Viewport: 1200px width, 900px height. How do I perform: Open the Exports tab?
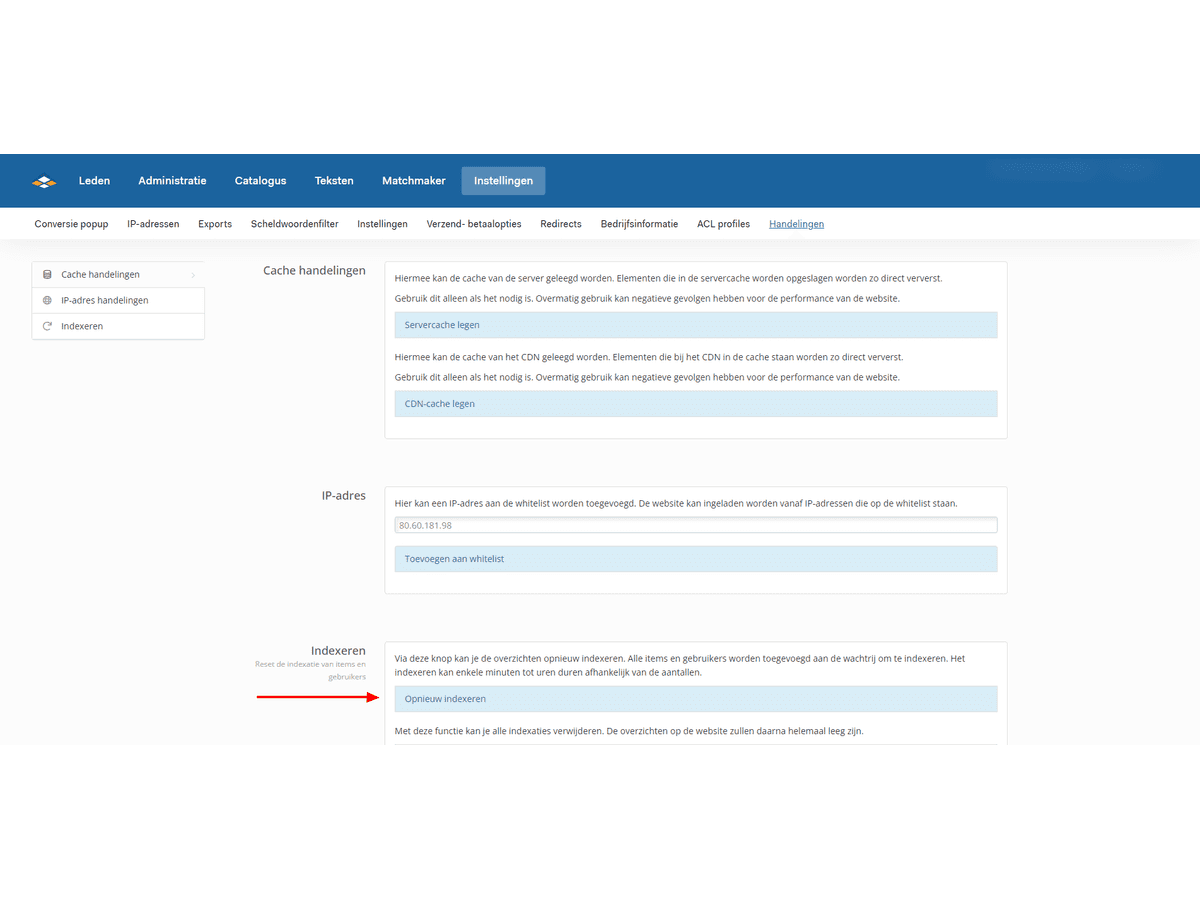click(215, 224)
